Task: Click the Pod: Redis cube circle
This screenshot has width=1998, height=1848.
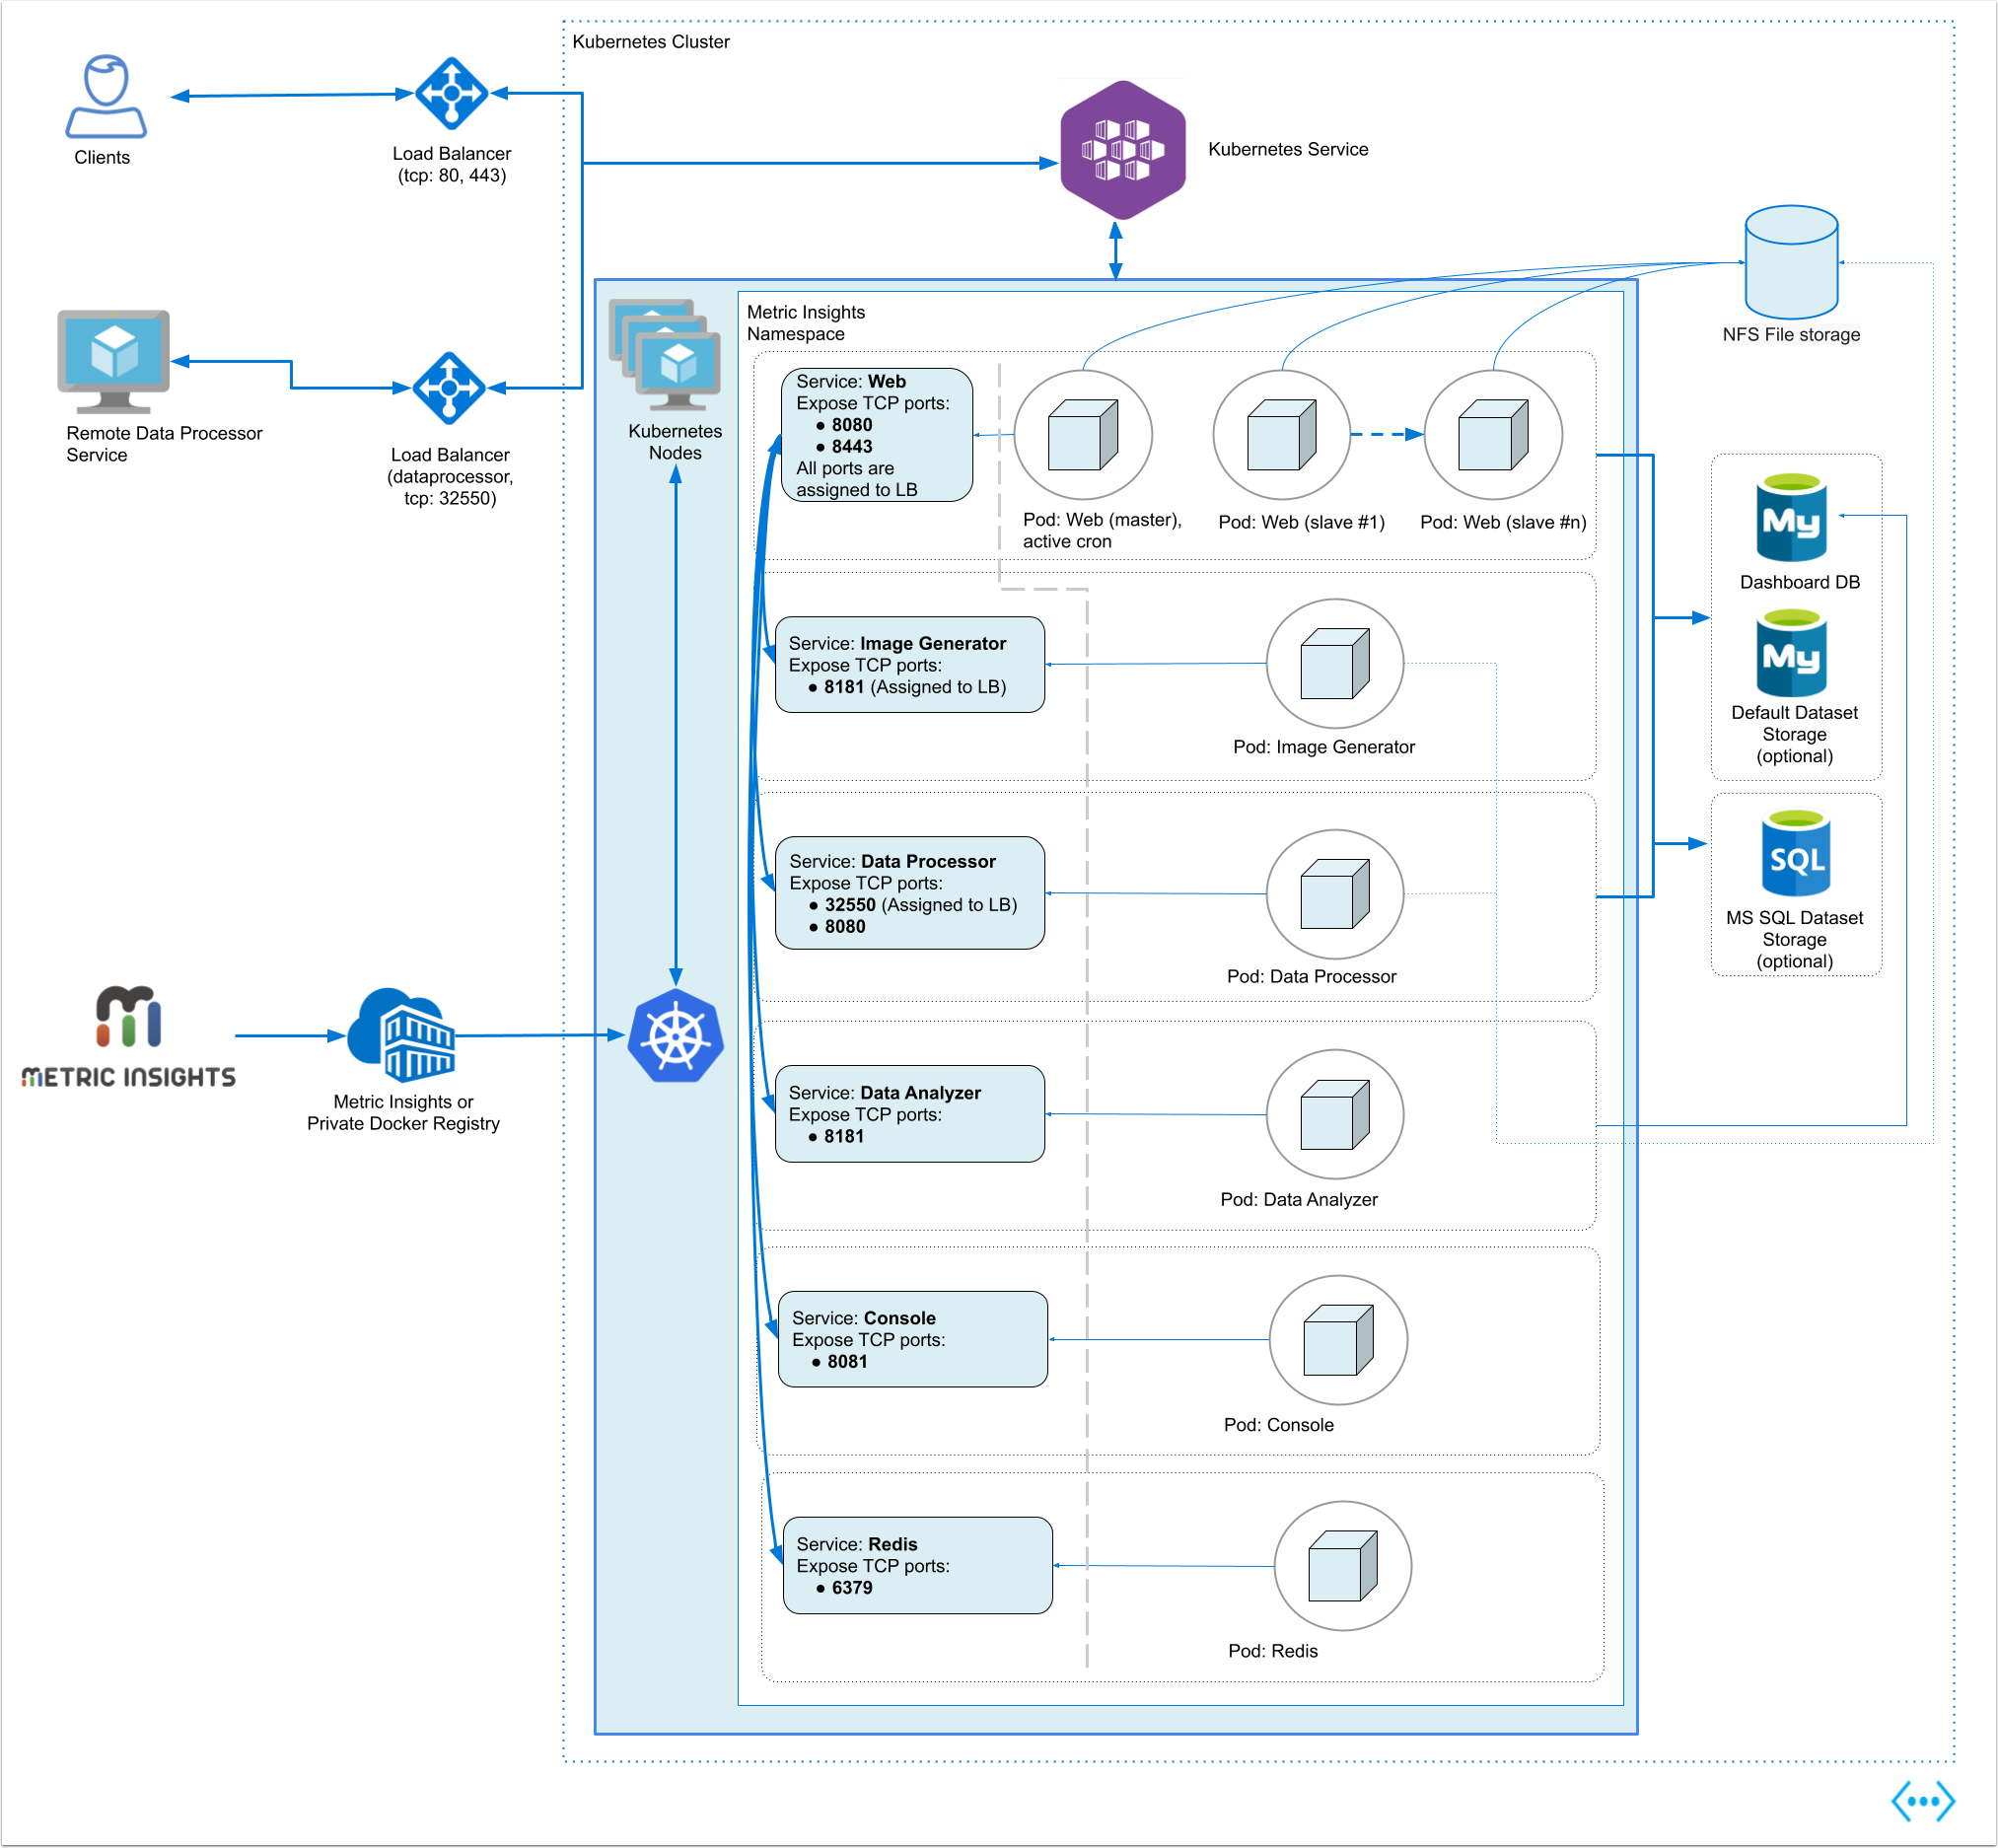Action: (x=1342, y=1566)
